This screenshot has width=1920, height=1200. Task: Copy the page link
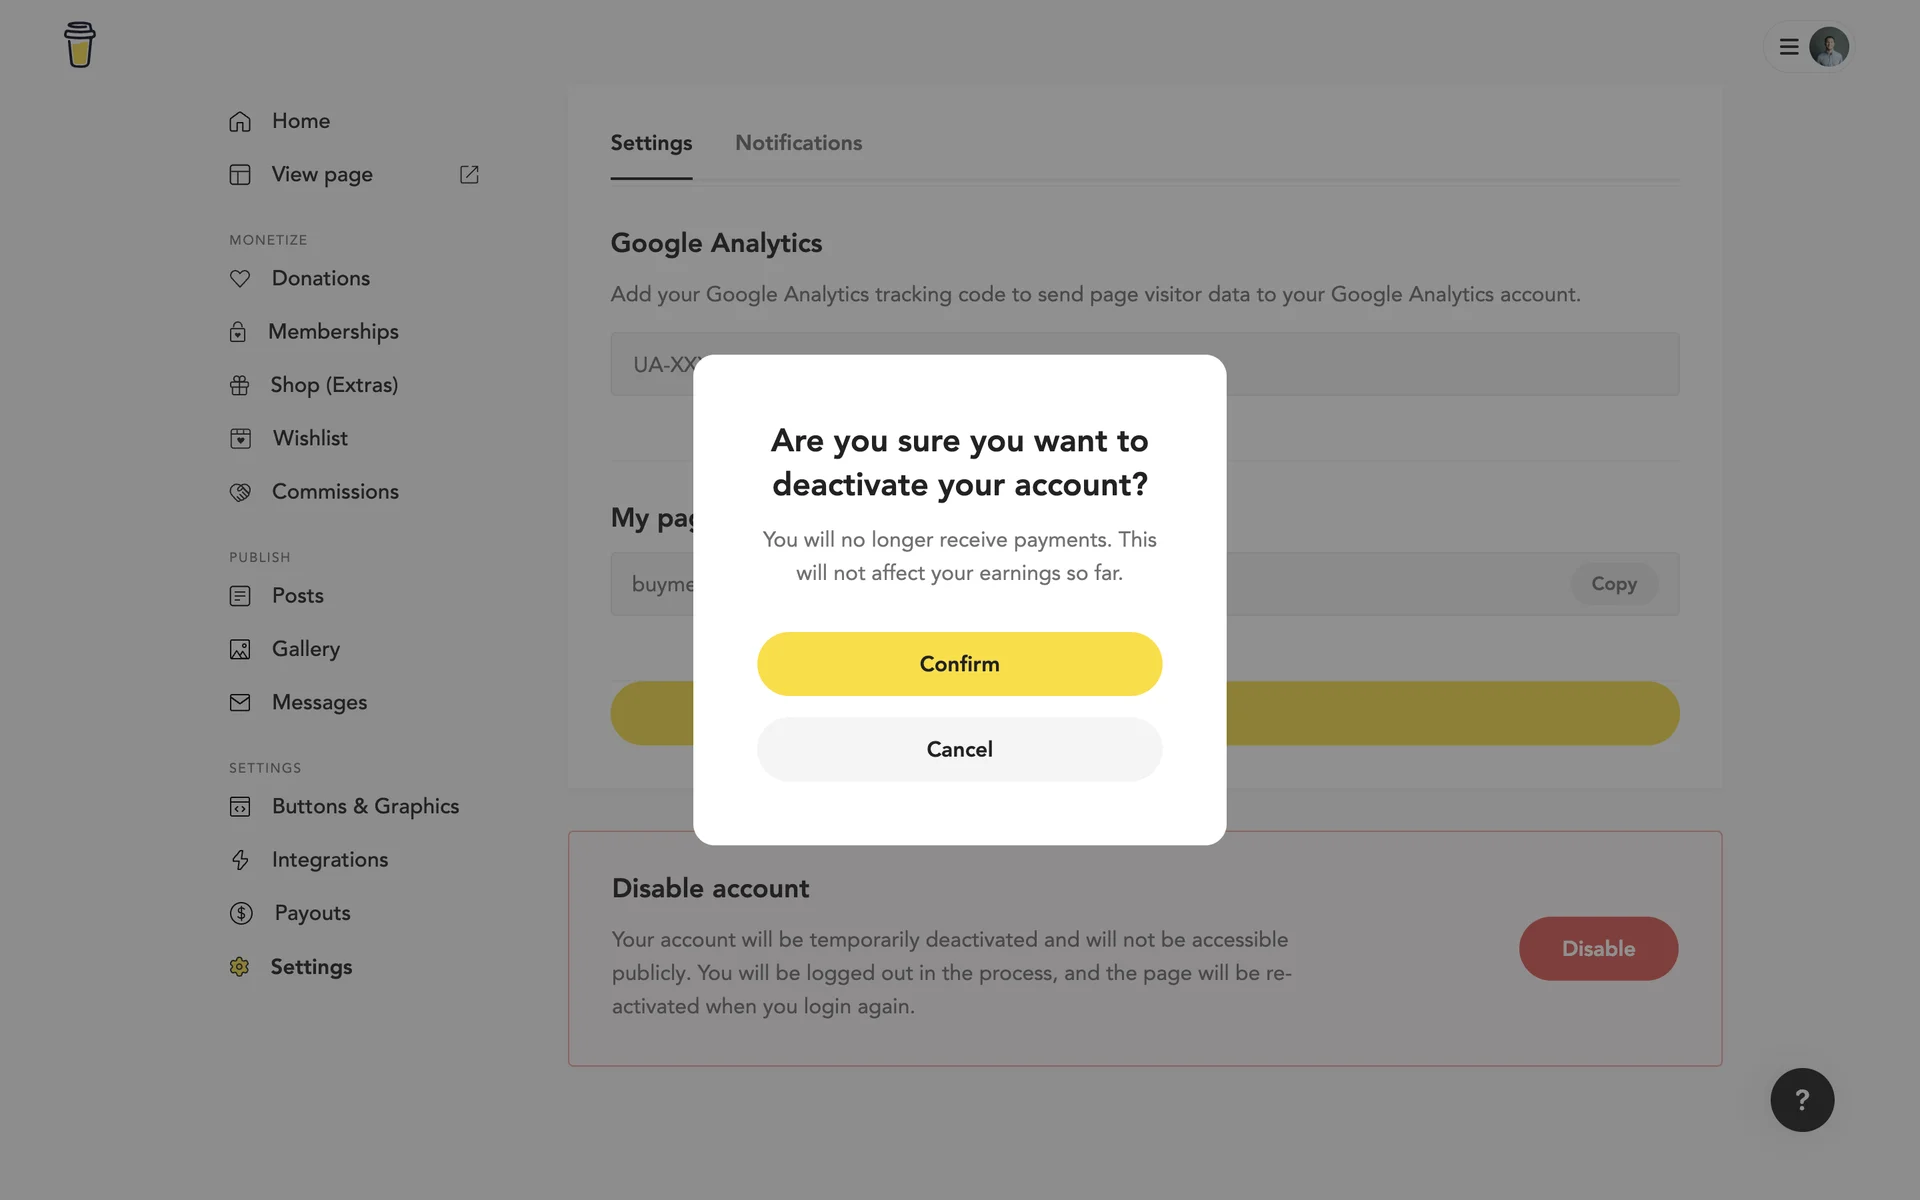(1613, 584)
